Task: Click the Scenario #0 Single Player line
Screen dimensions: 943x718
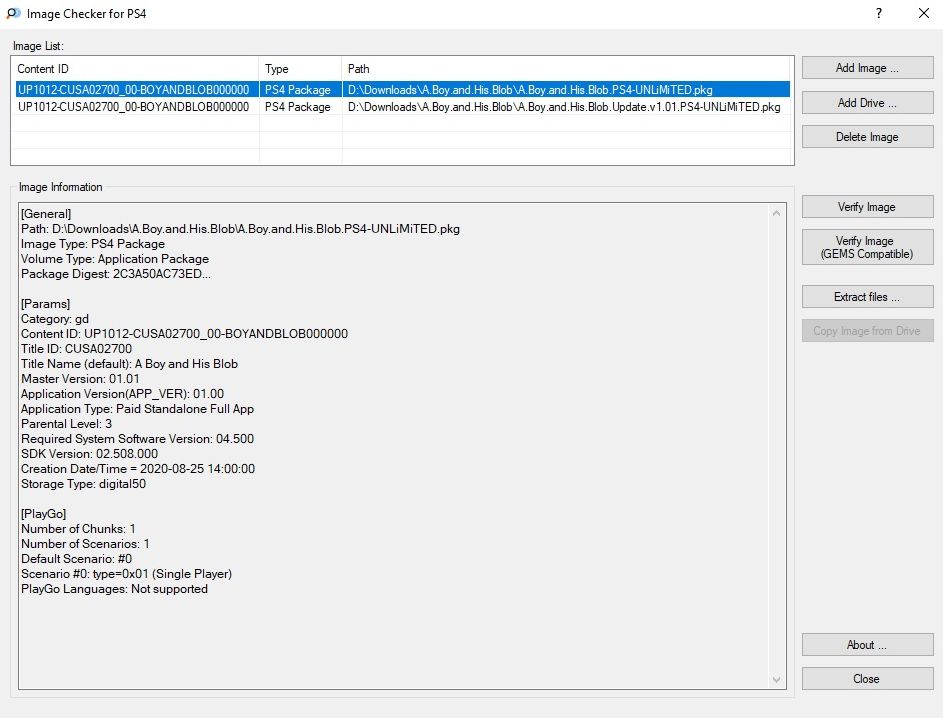Action: tap(126, 574)
